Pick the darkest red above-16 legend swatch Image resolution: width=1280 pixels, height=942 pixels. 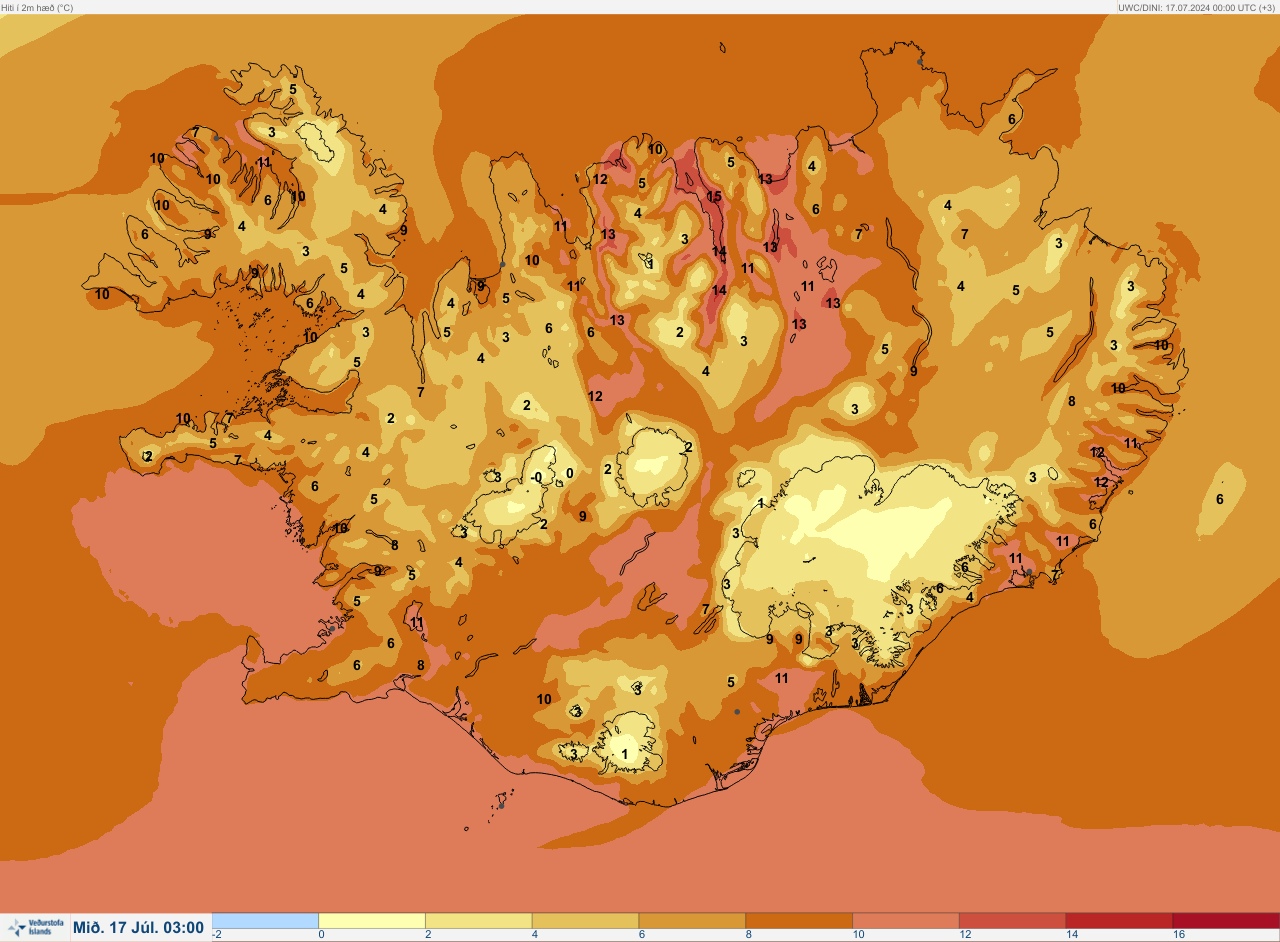pyautogui.click(x=1226, y=920)
